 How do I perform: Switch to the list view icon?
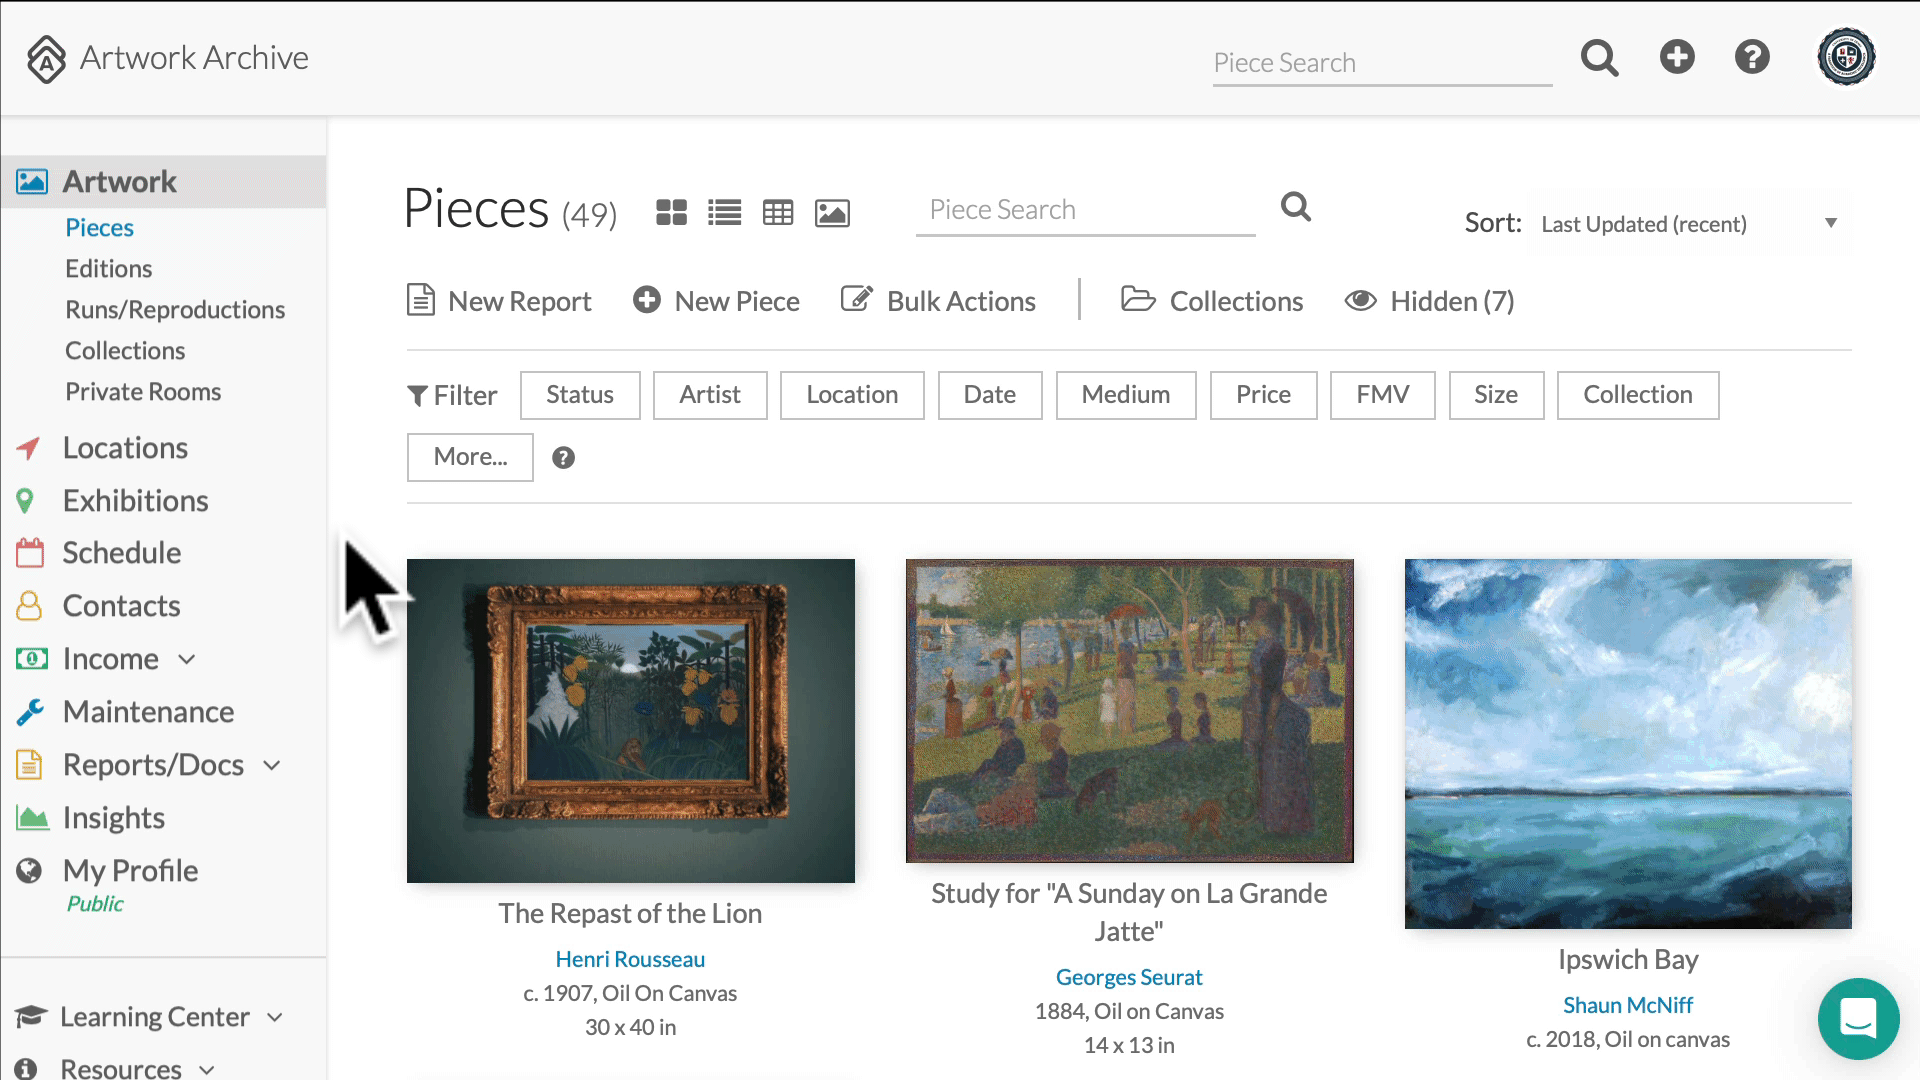point(724,212)
